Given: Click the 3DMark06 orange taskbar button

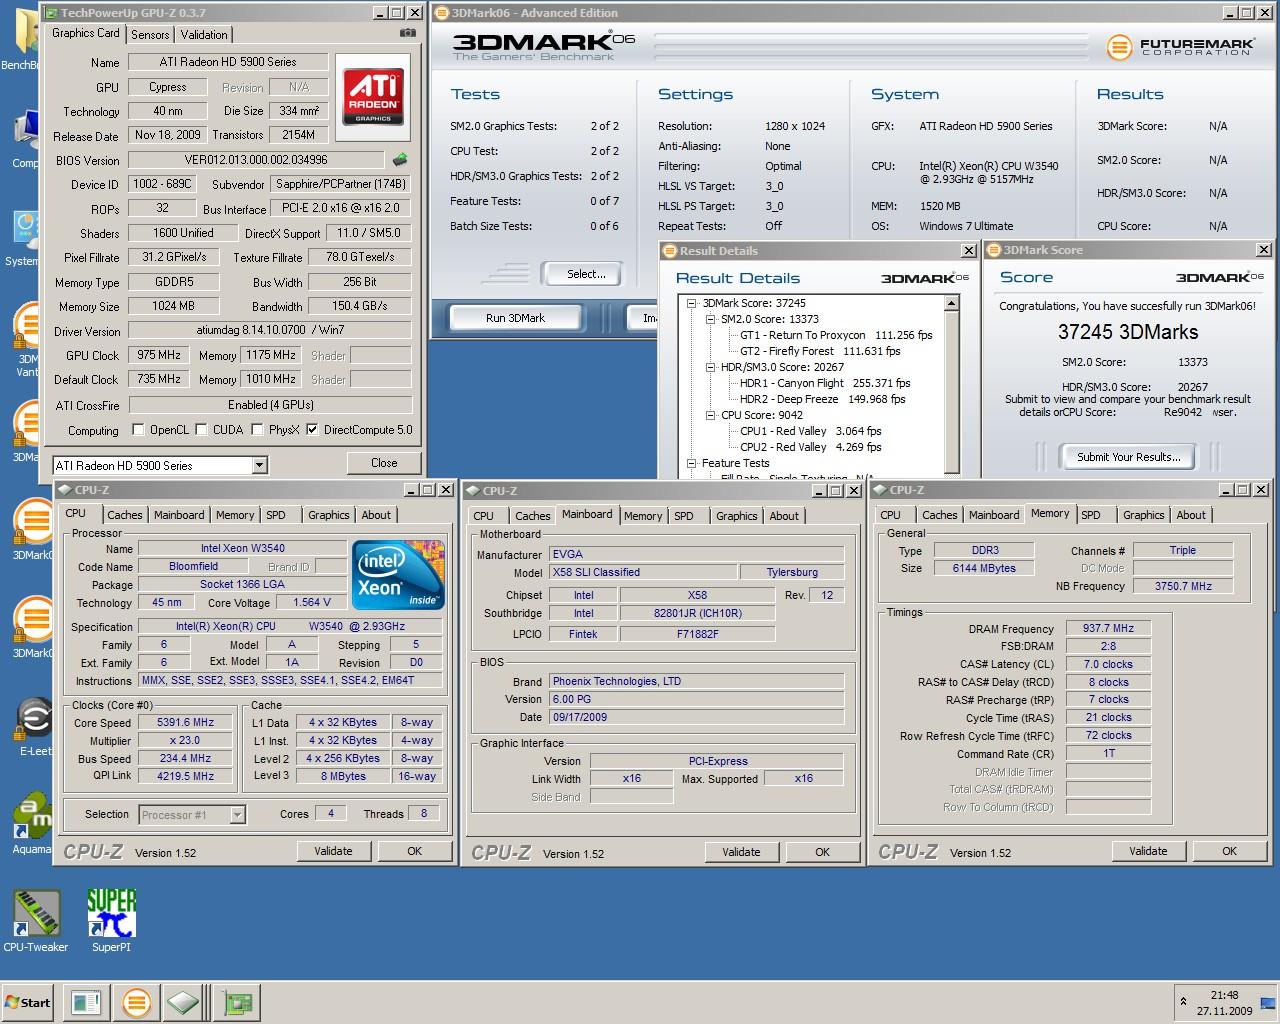Looking at the screenshot, I should 136,1002.
